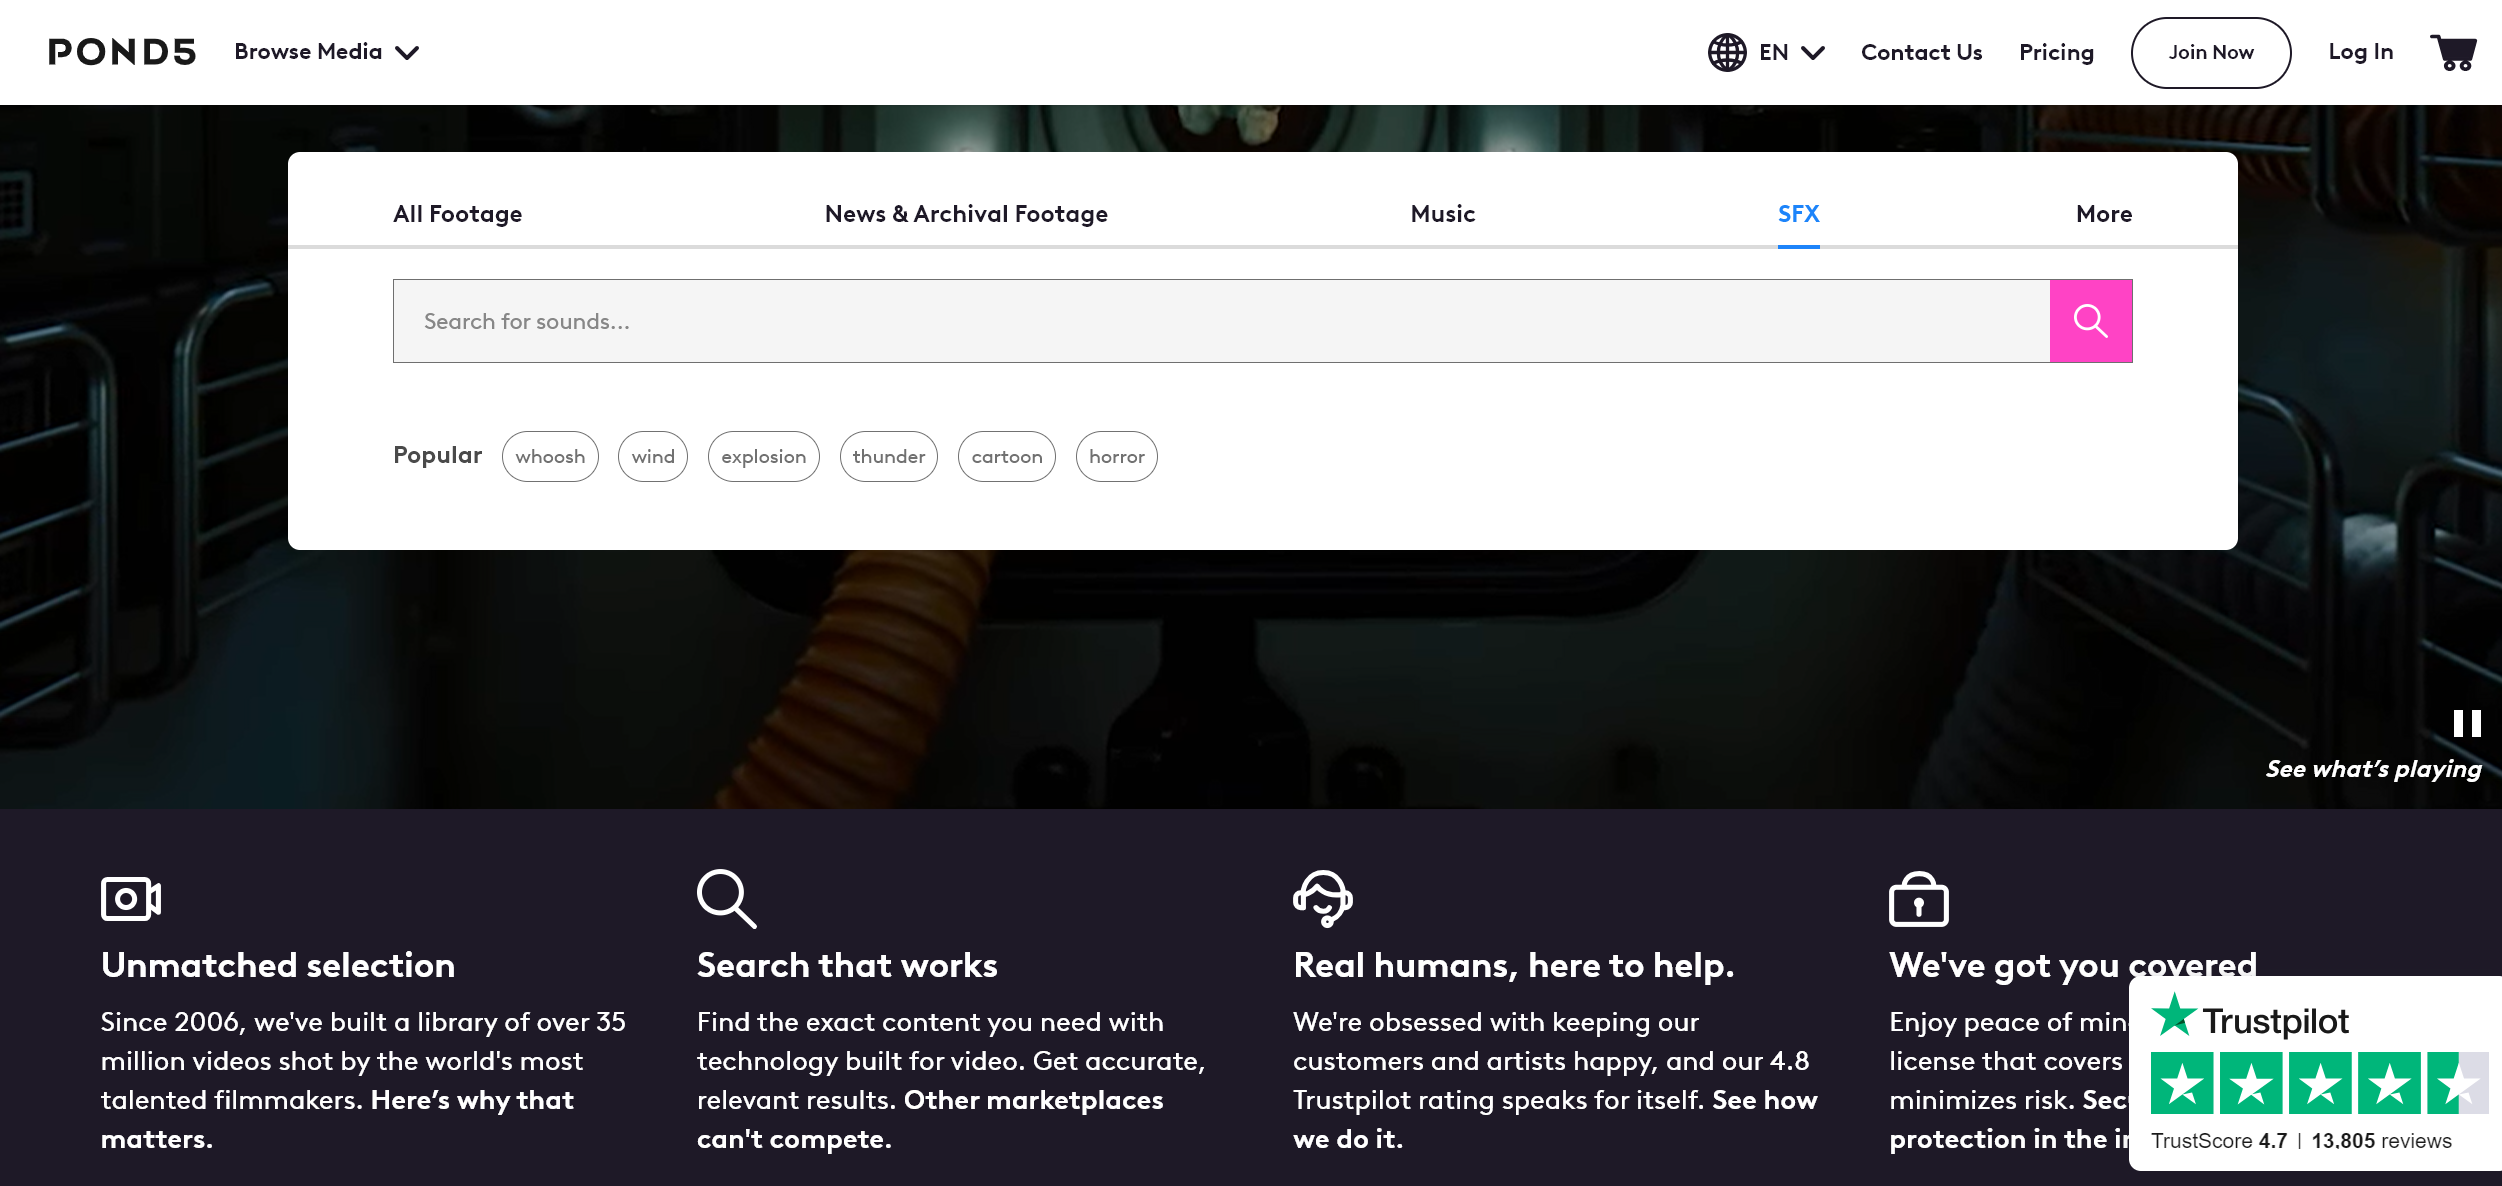Open the Log In link
The image size is (2502, 1186).
[2360, 52]
